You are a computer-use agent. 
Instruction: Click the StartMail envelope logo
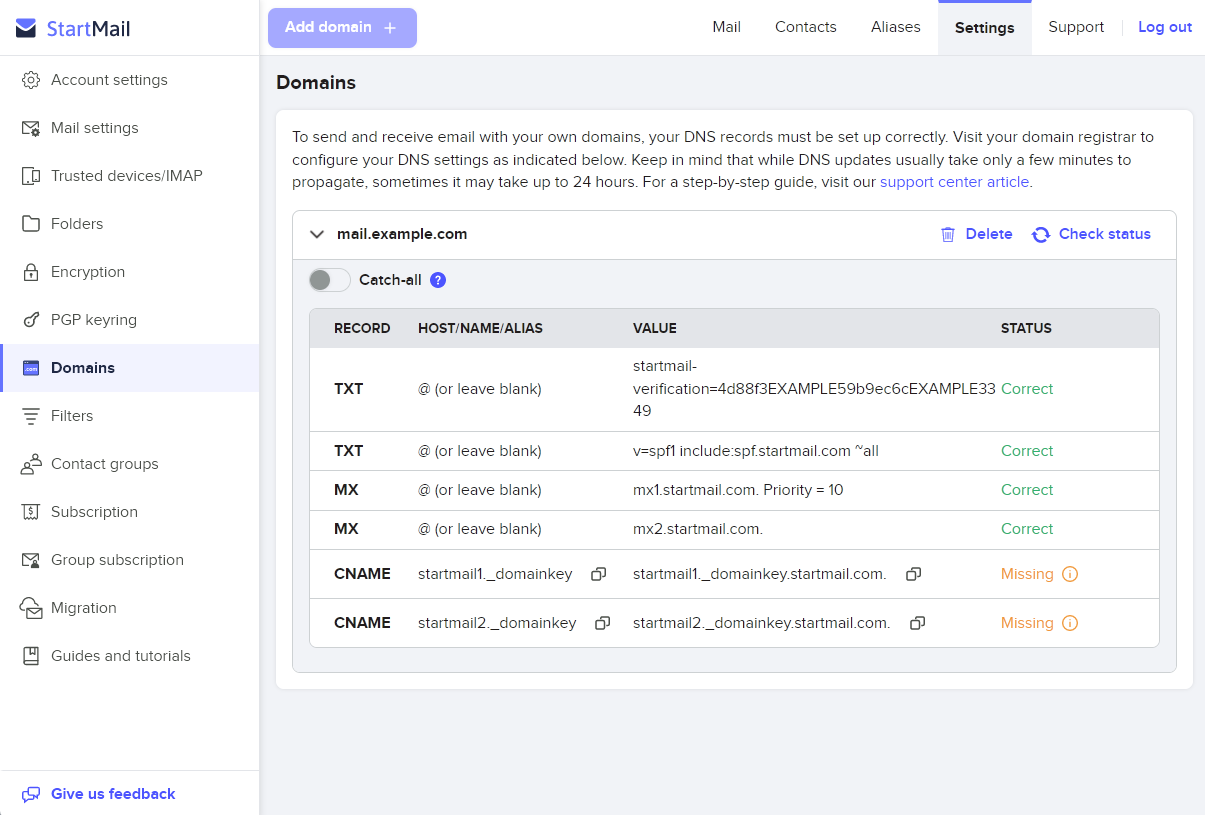pyautogui.click(x=26, y=28)
